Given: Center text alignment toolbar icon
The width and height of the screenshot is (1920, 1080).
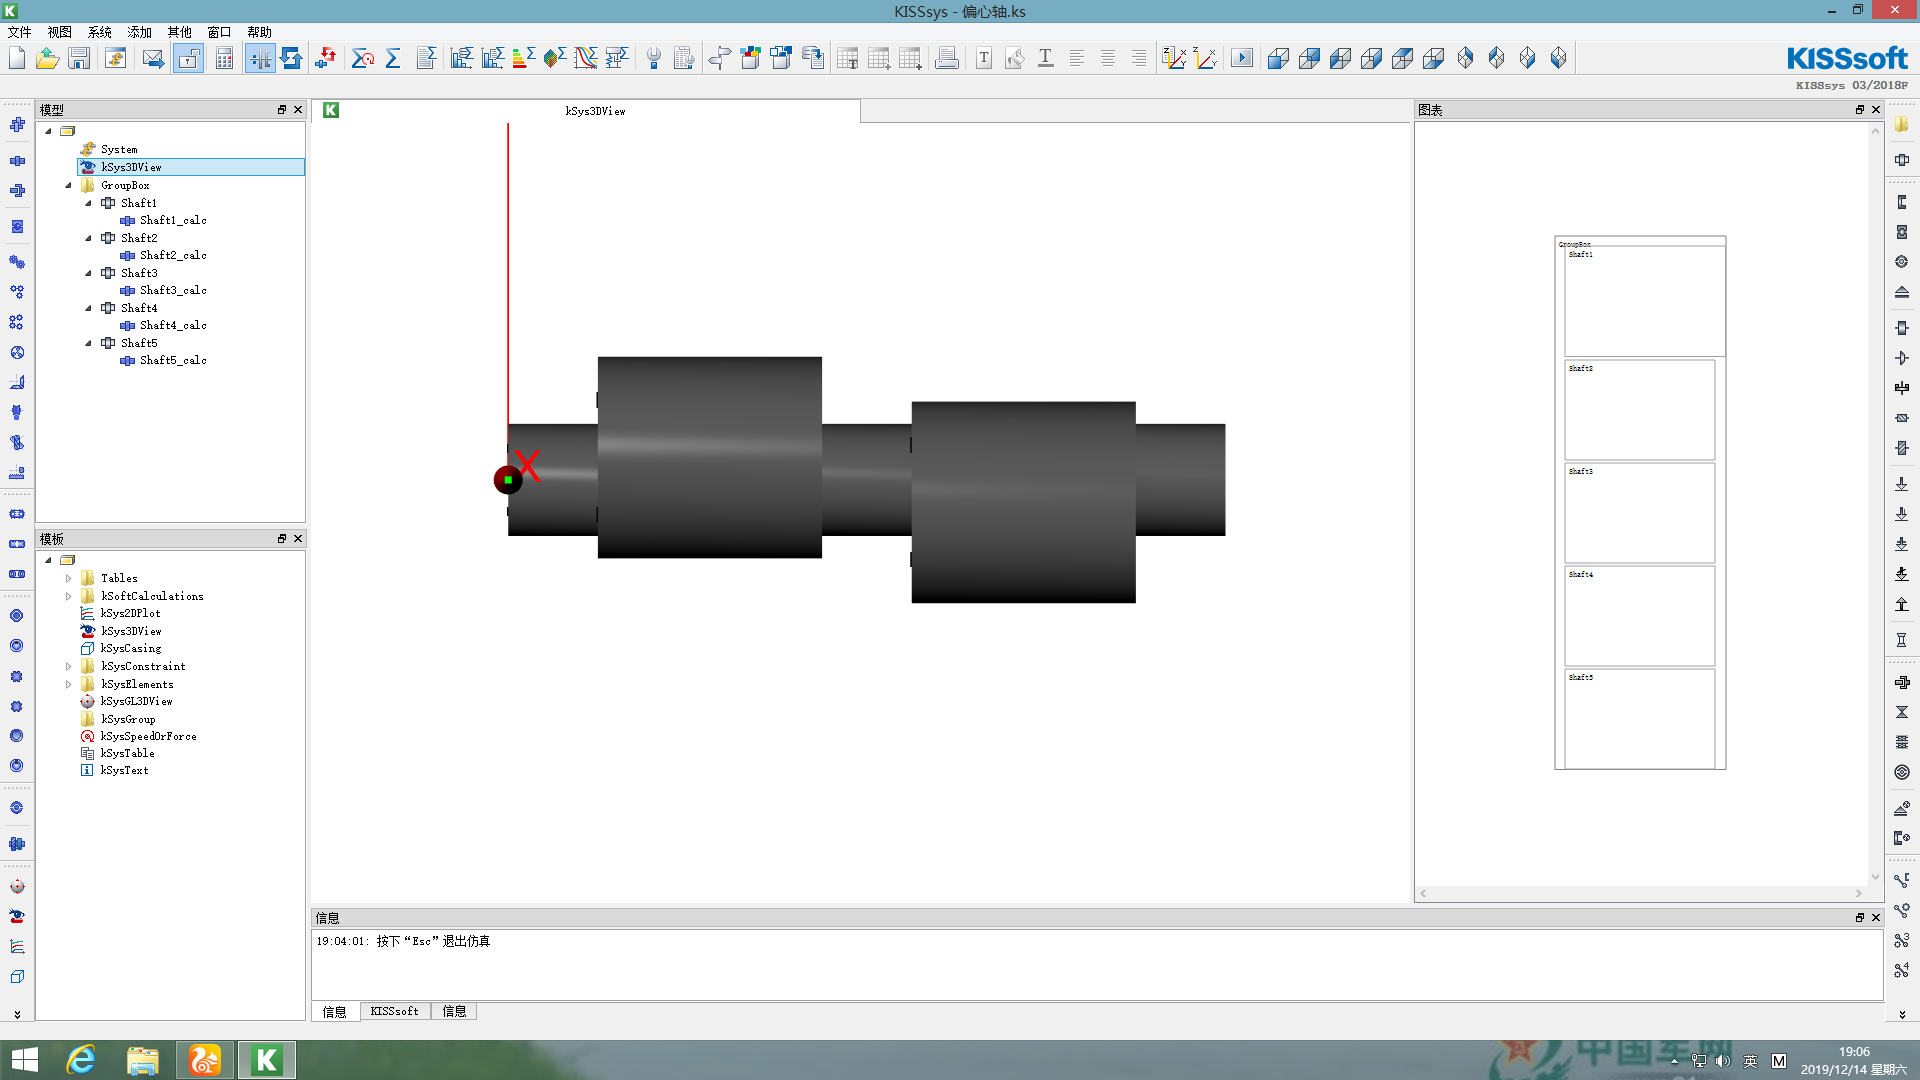Looking at the screenshot, I should (x=1108, y=58).
